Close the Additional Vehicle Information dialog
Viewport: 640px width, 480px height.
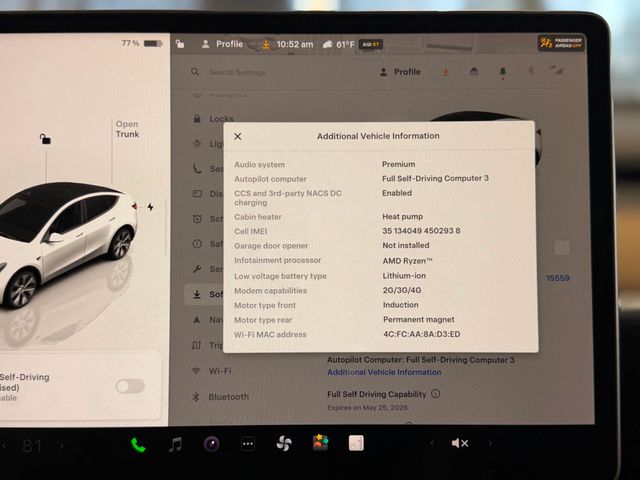238,136
